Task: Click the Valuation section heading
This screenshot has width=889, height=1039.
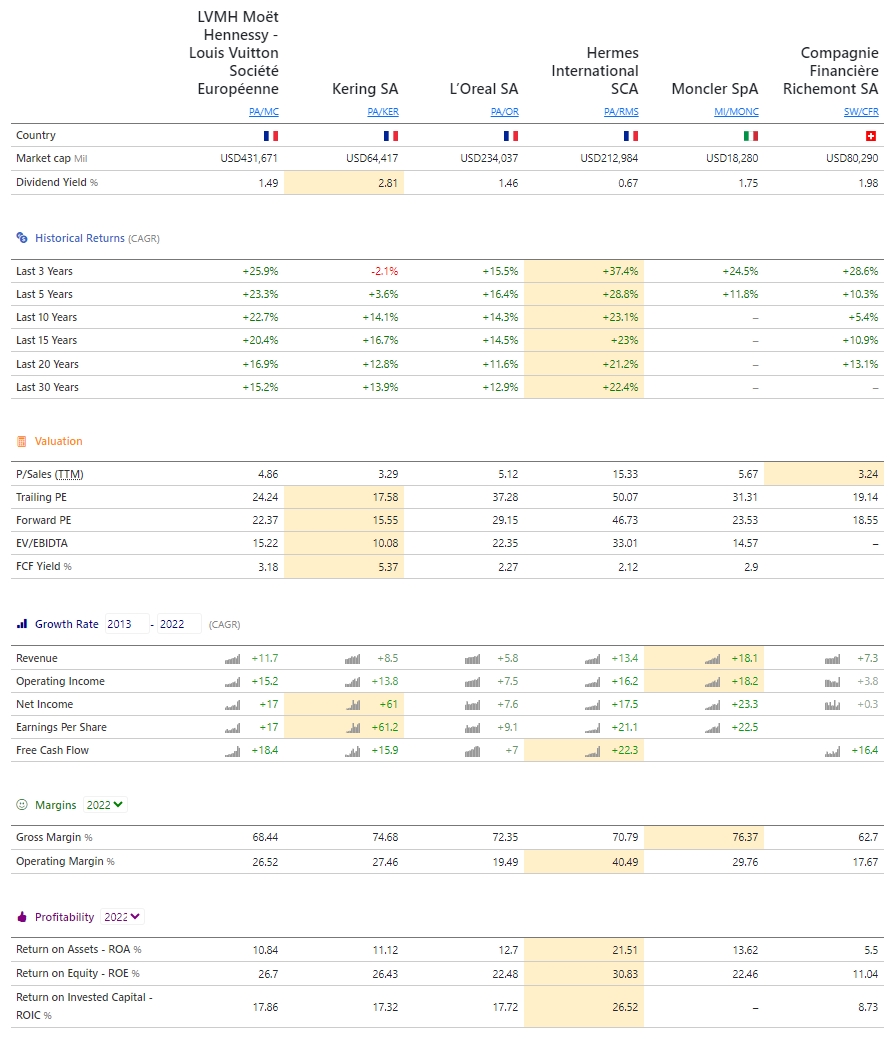Action: tap(59, 441)
